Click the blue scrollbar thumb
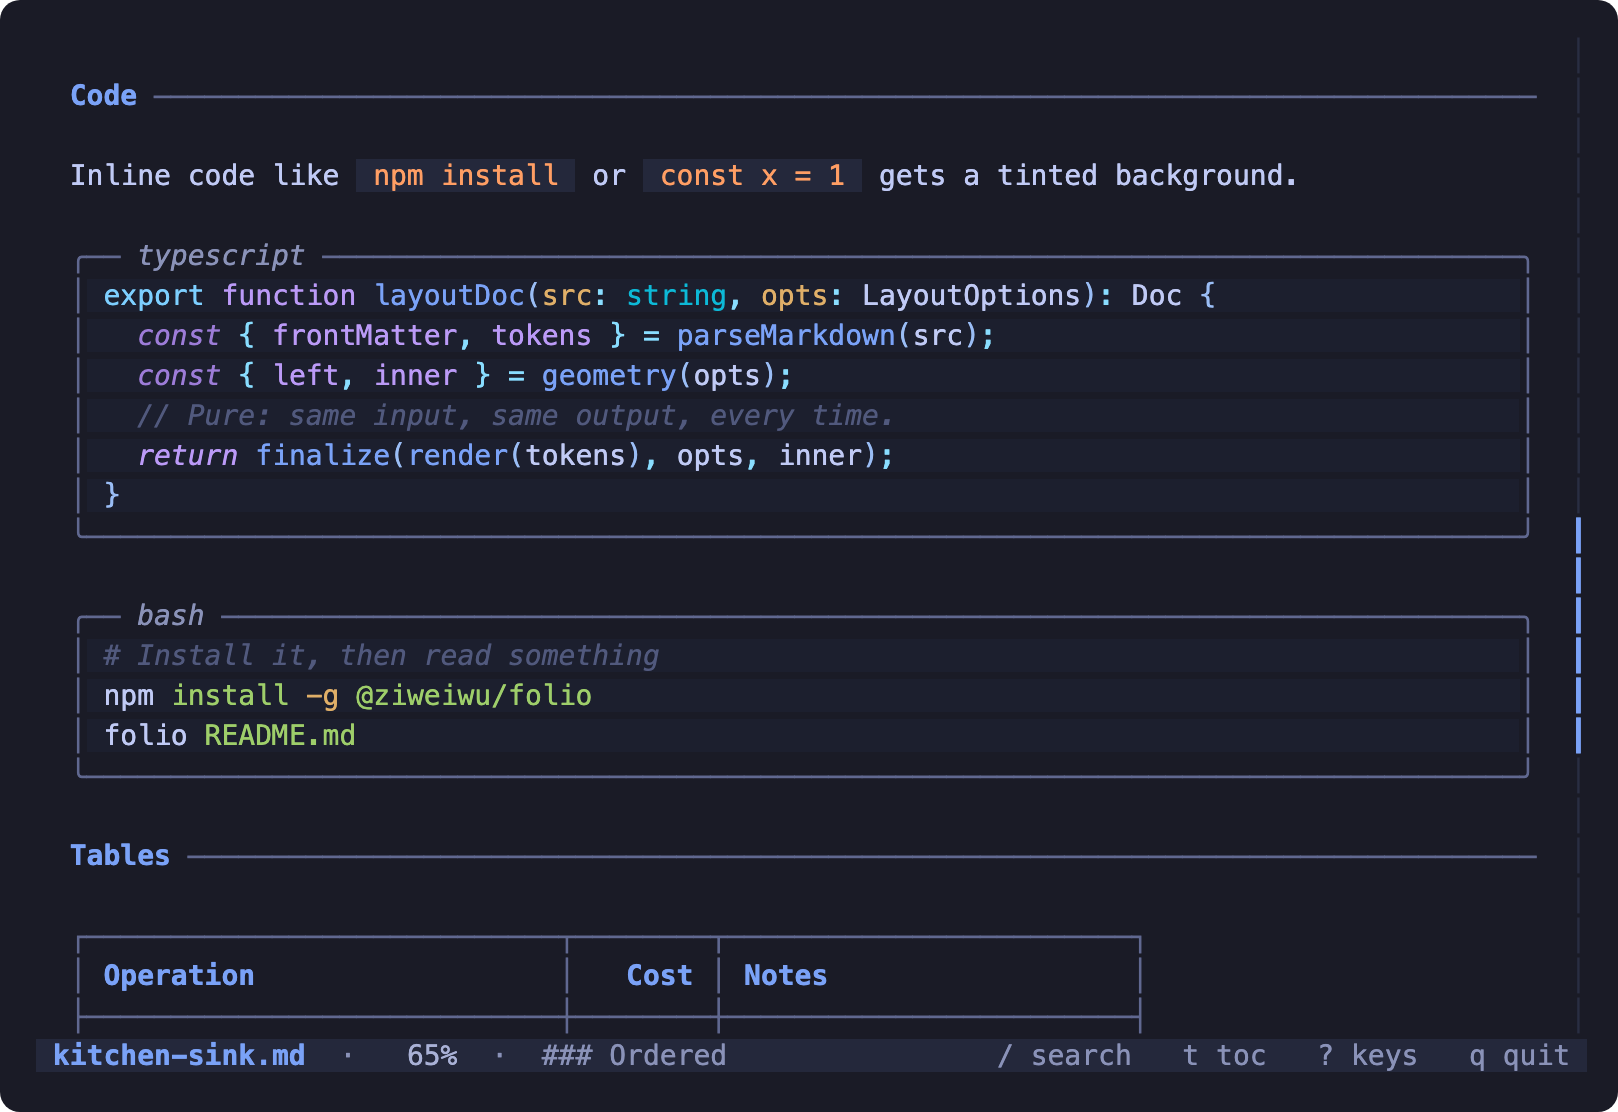 [x=1578, y=635]
